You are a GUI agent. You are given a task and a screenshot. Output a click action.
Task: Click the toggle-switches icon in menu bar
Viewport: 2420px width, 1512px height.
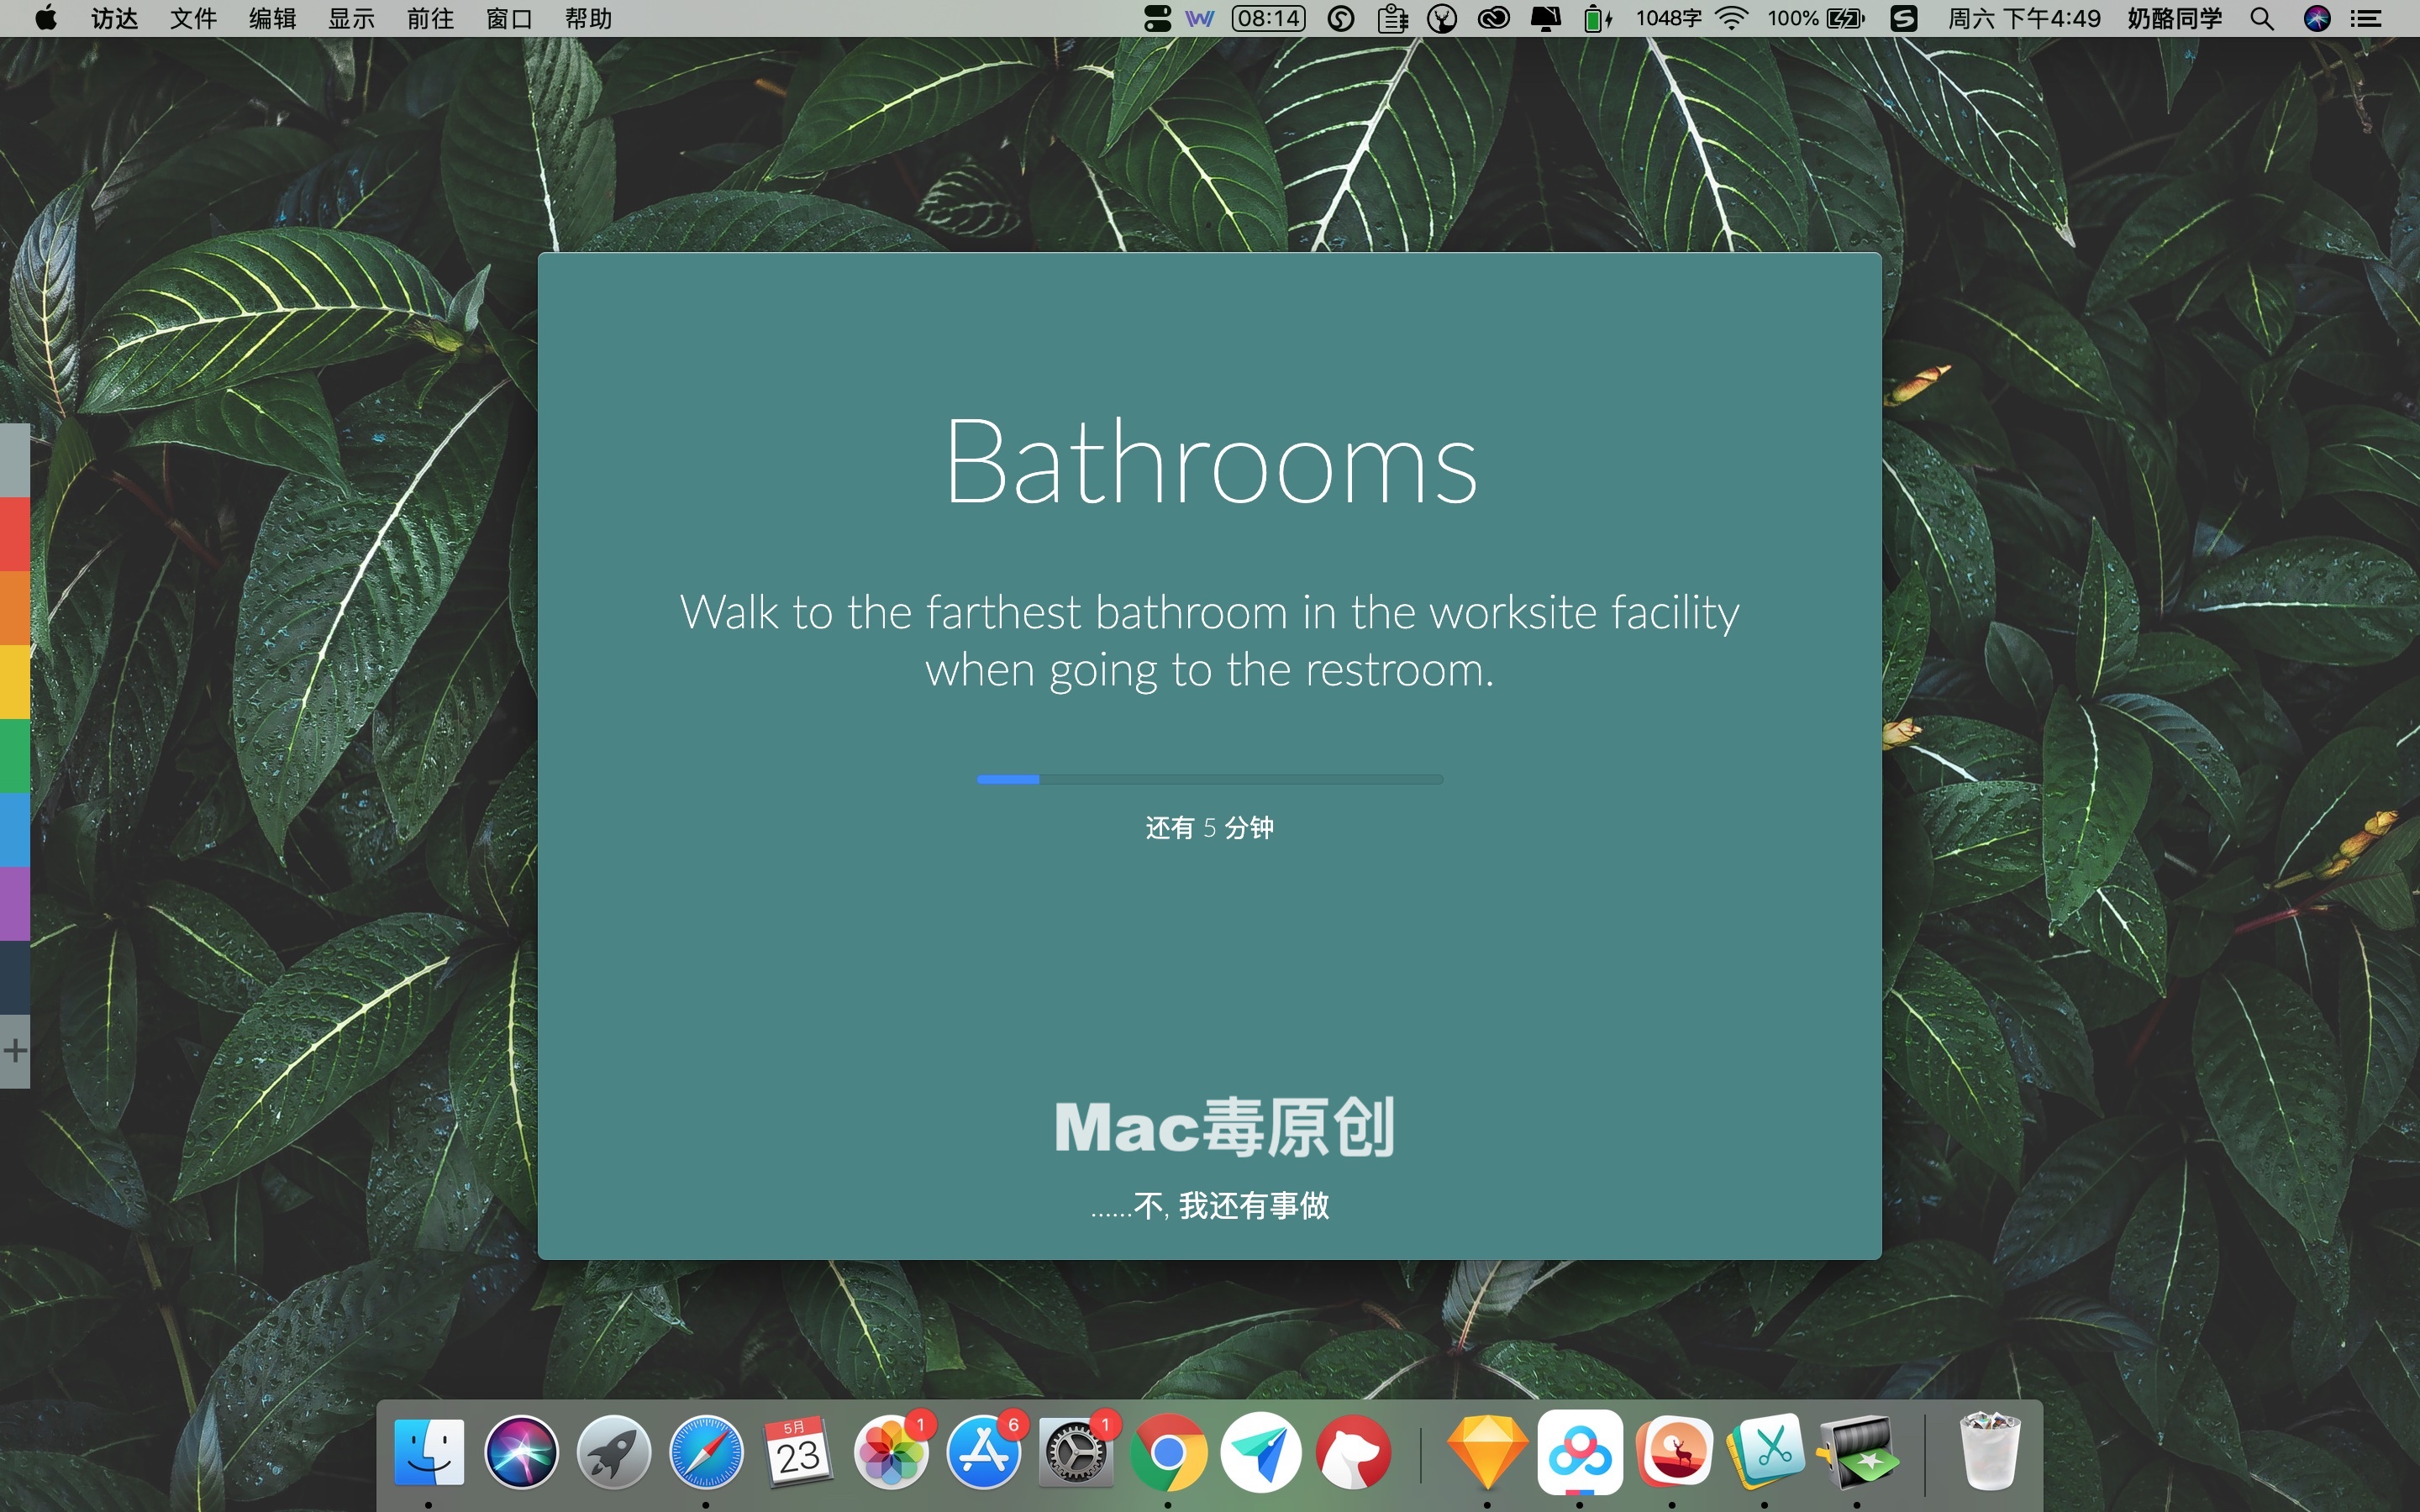pos(1157,18)
